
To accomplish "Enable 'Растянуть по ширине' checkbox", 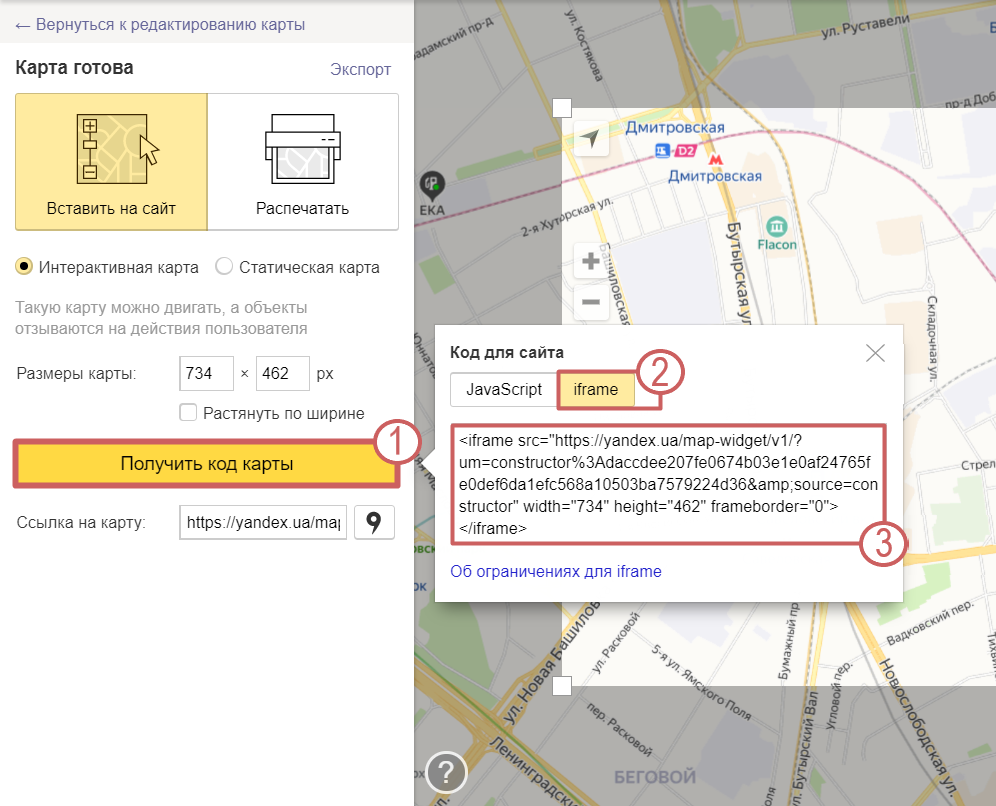I will (x=187, y=412).
